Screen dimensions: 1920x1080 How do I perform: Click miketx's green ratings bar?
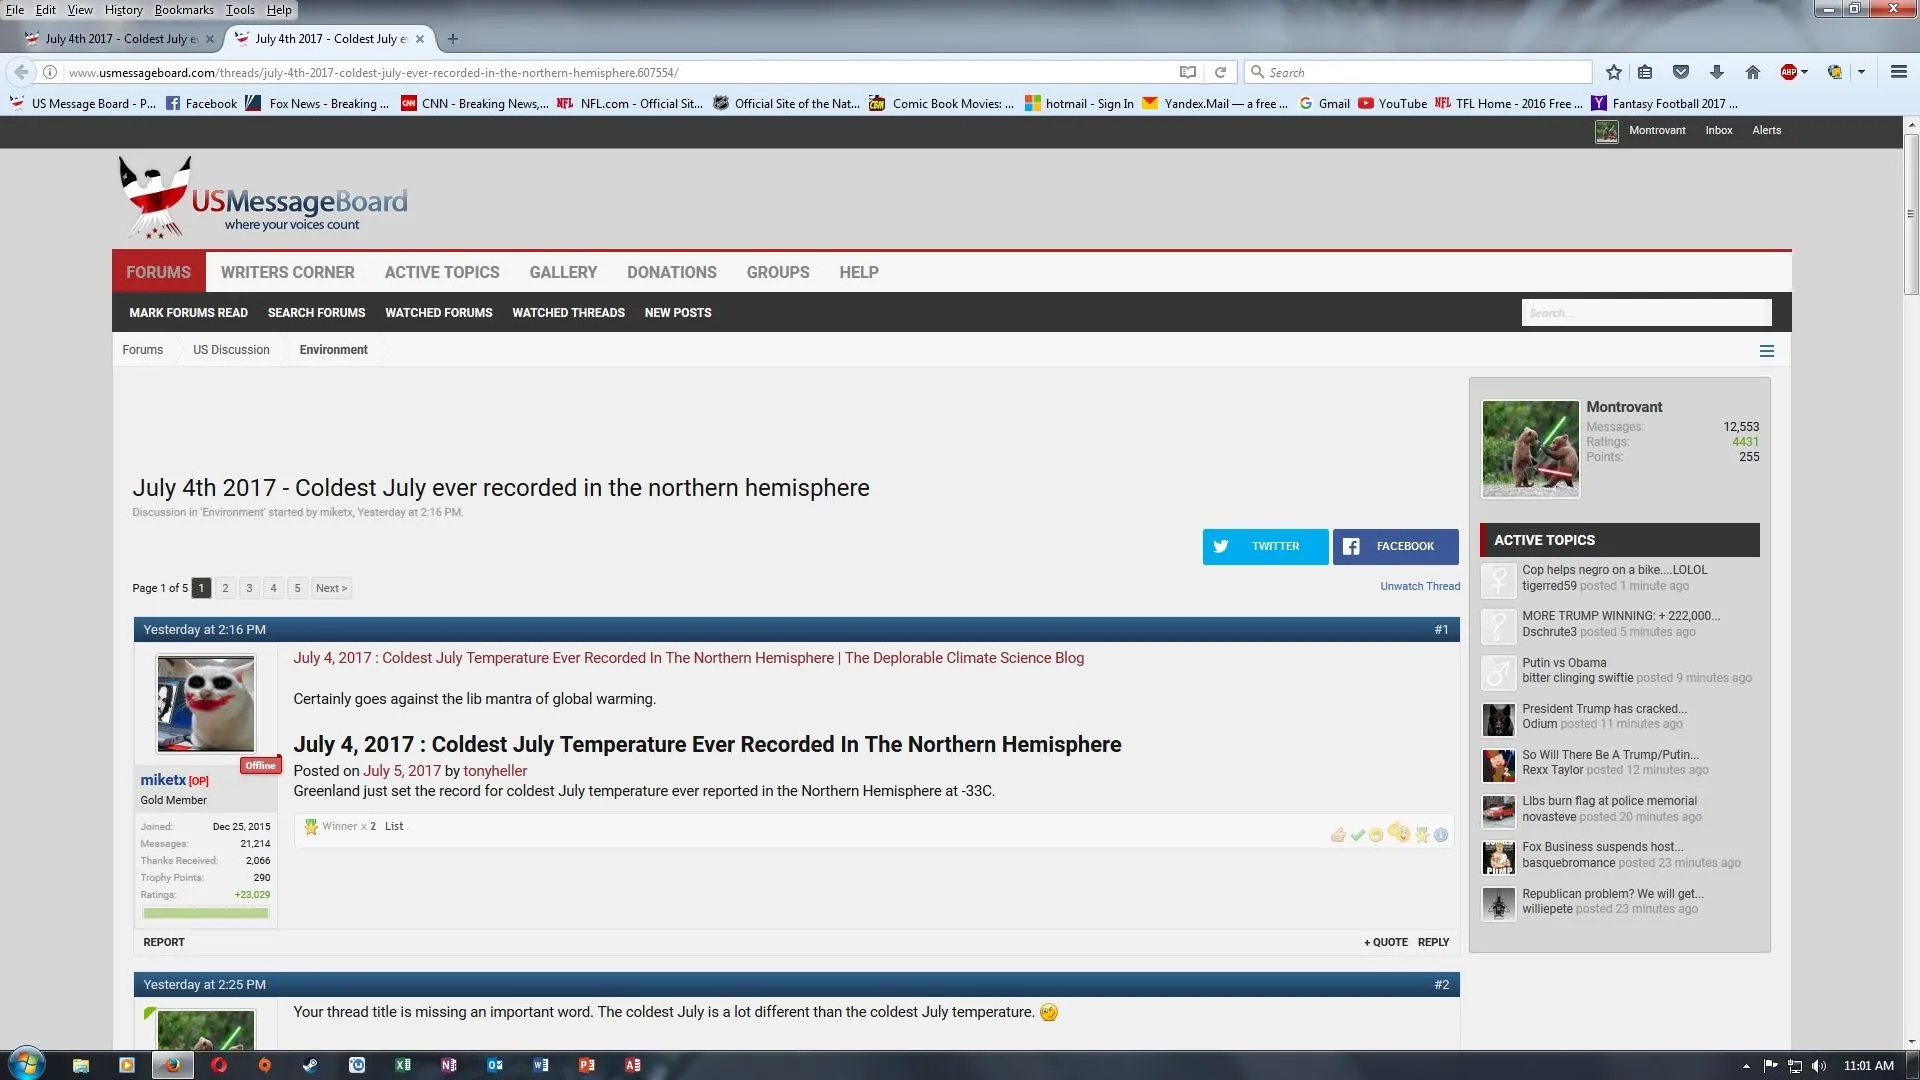[x=205, y=913]
